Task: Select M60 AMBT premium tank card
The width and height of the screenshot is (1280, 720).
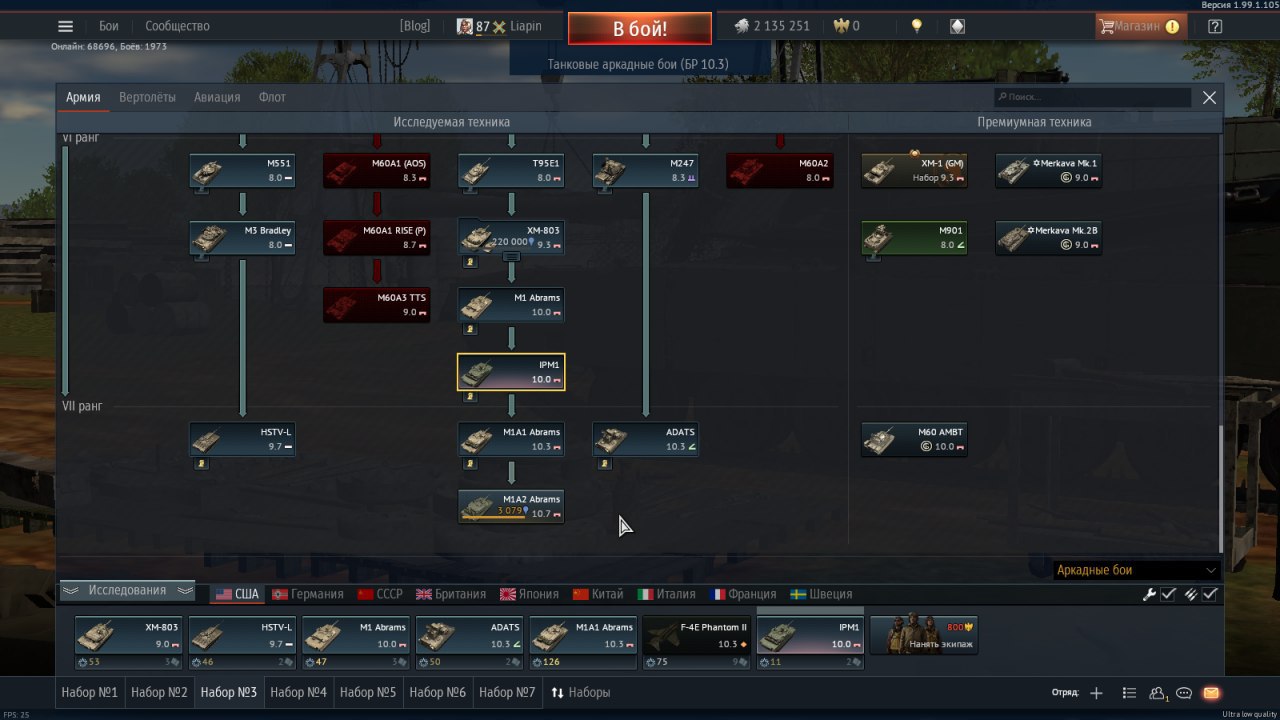Action: click(x=914, y=439)
